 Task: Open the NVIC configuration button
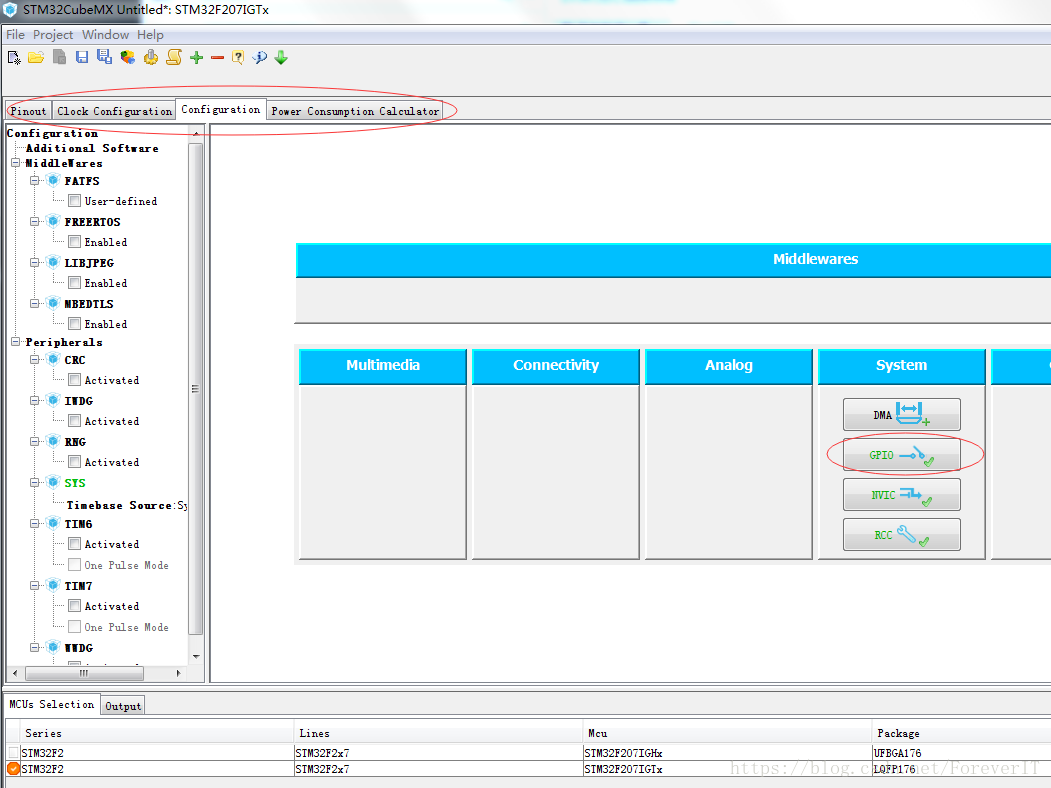[902, 495]
